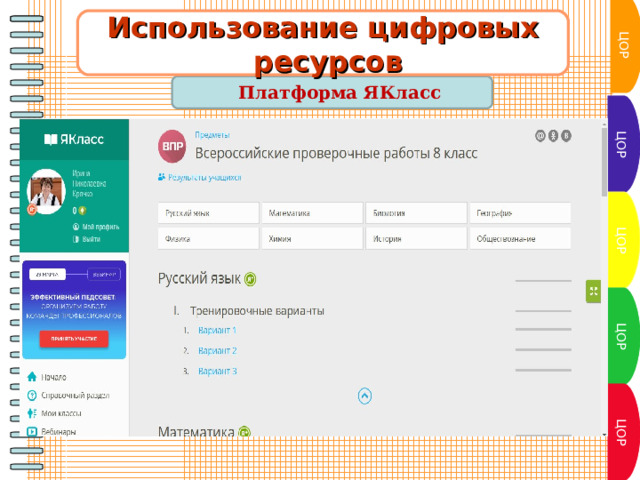The height and width of the screenshot is (480, 640).
Task: Click the email share icon at top right
Action: coord(540,136)
